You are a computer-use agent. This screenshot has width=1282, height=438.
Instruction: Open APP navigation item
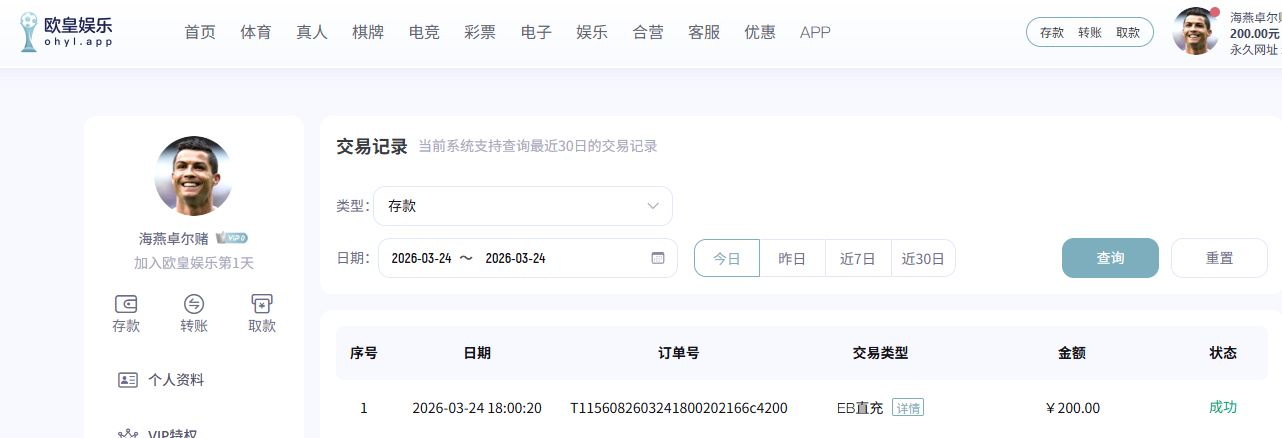tap(815, 32)
